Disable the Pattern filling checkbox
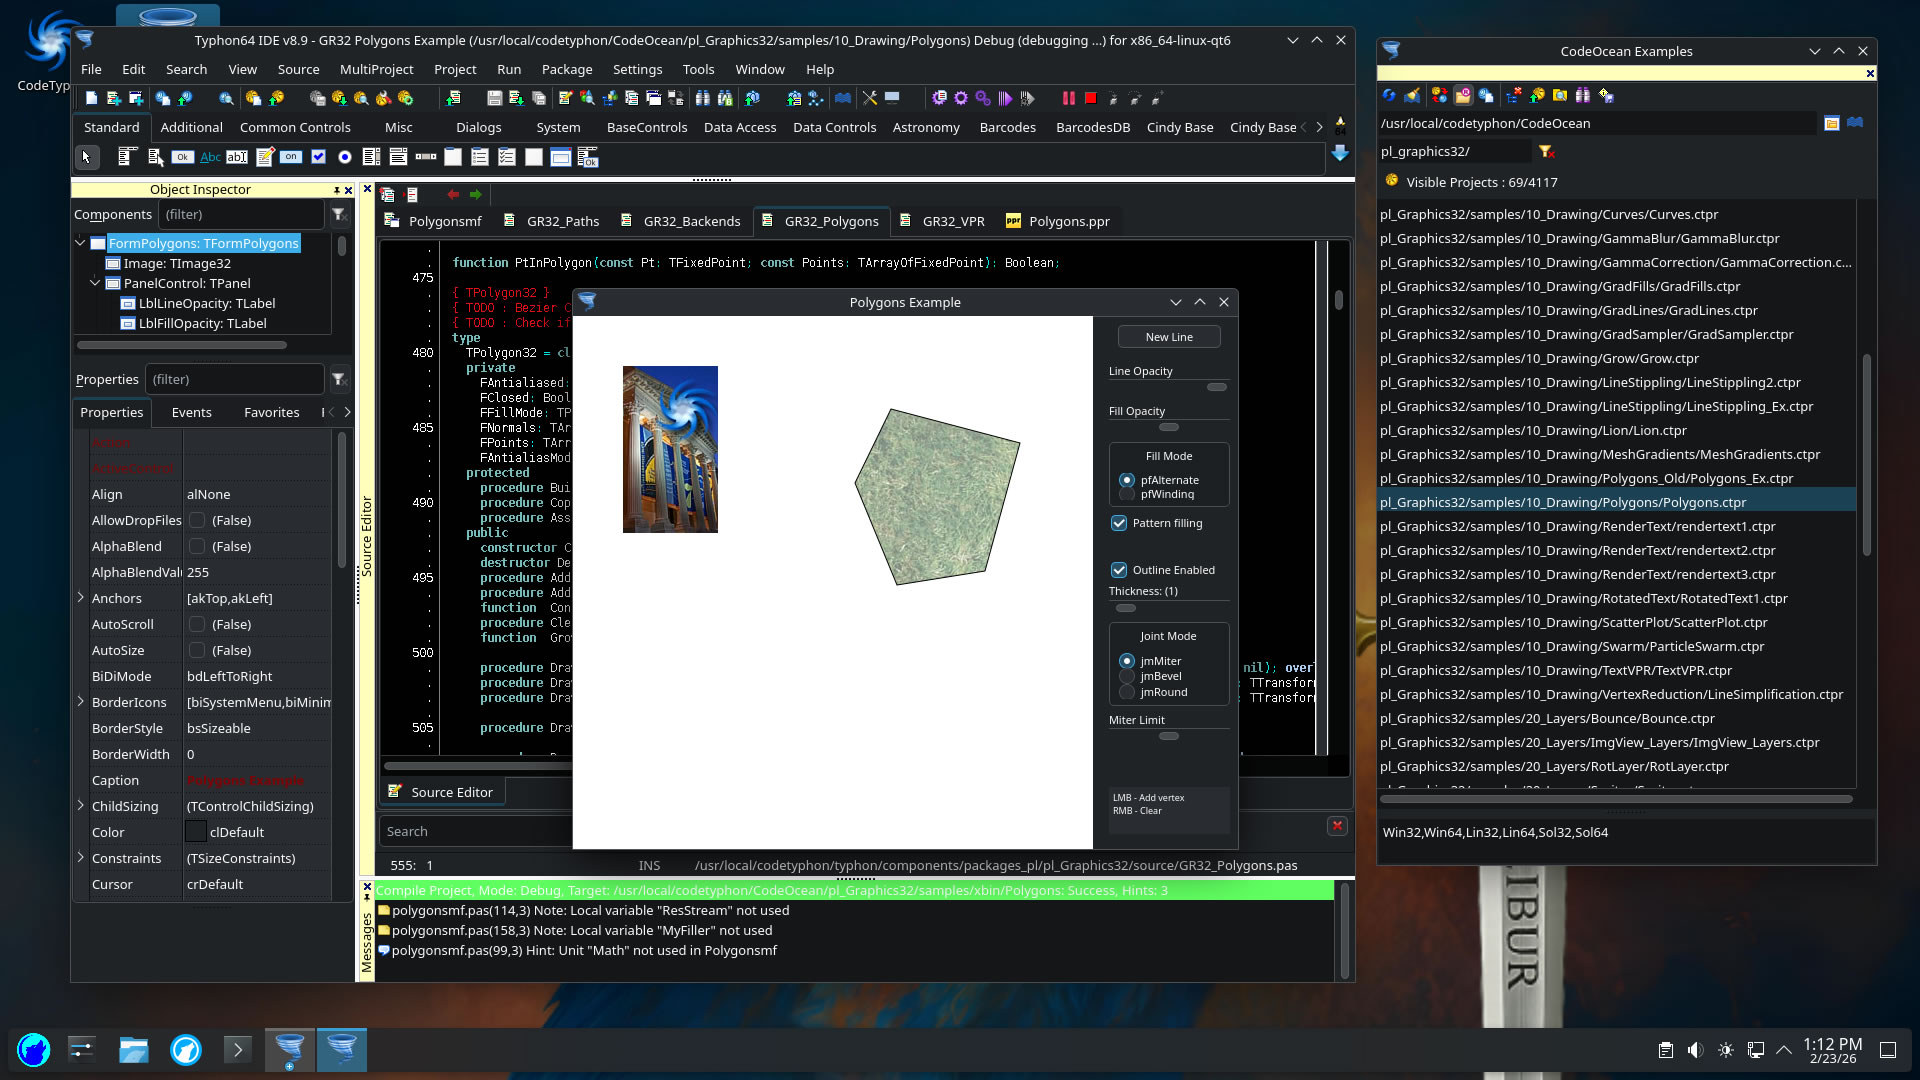 [1119, 523]
